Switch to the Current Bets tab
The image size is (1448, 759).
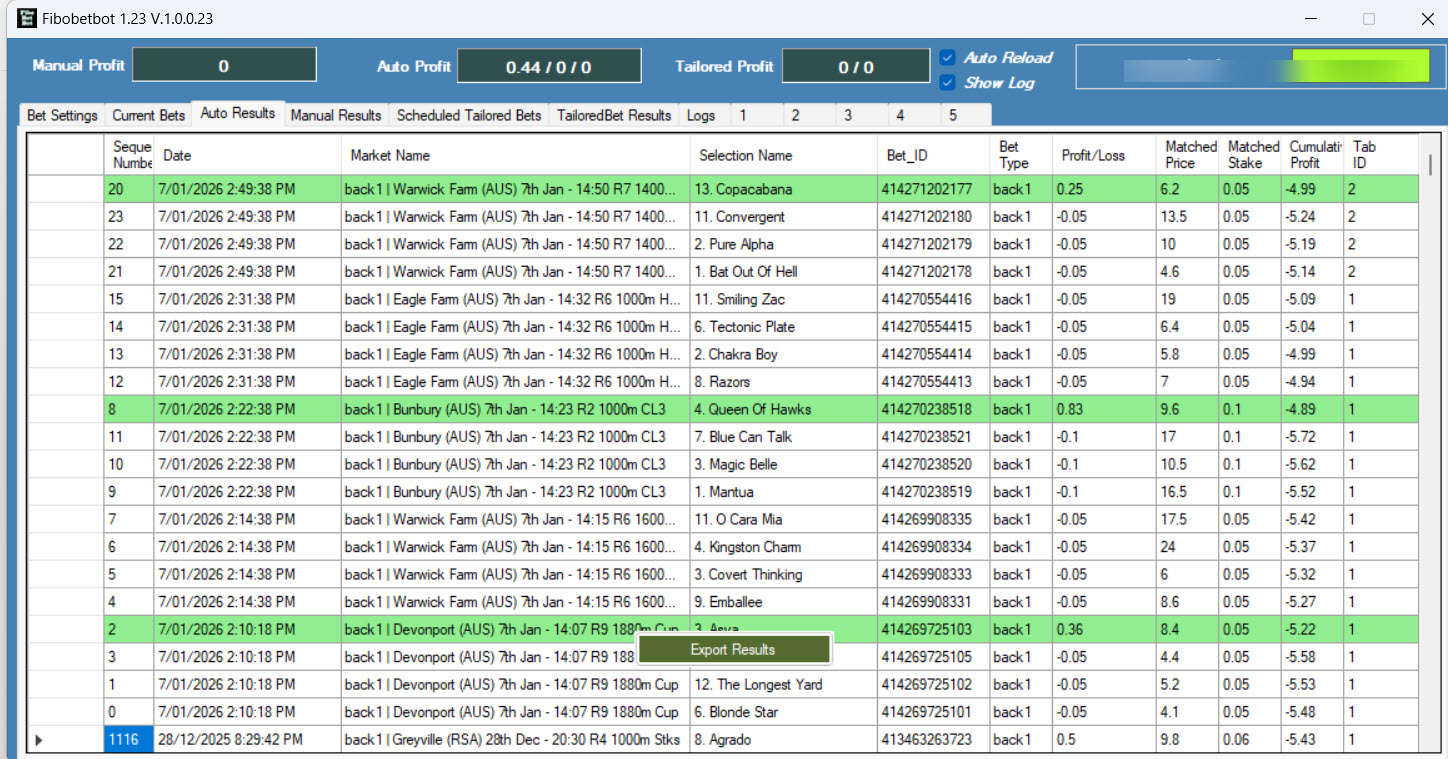(x=148, y=115)
